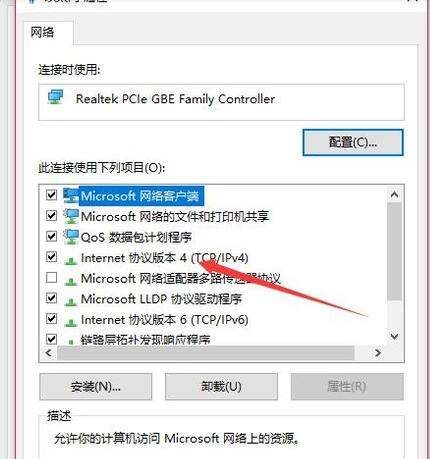Select Microsoft LLDP 协议驱动程序 list item

[161, 299]
